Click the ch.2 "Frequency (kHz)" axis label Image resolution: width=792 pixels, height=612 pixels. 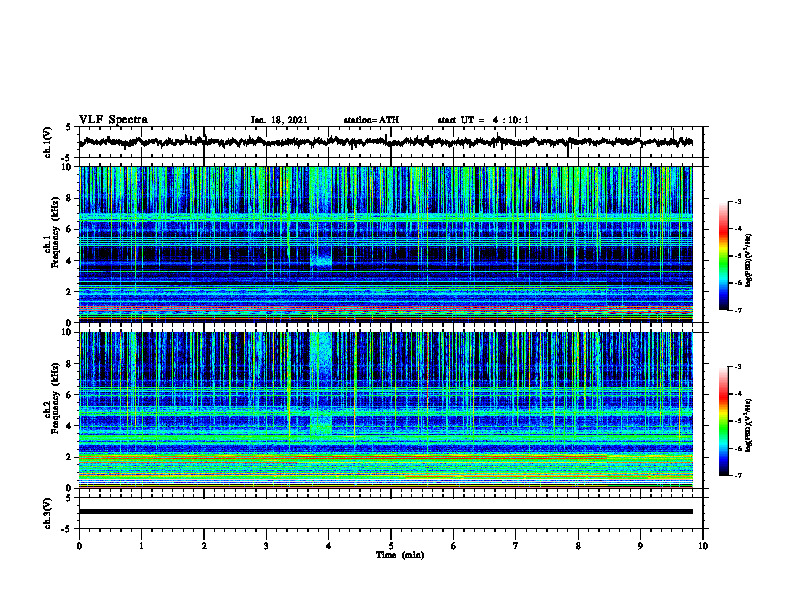point(55,398)
